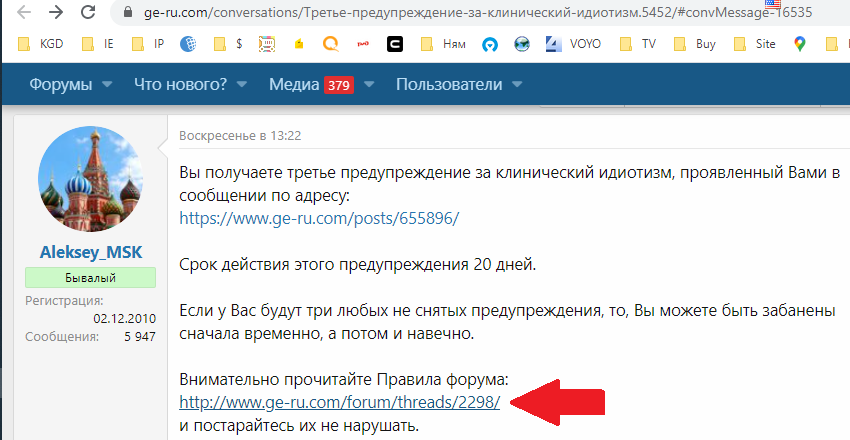This screenshot has width=850, height=440.
Task: Expand the Форумы dropdown arrow
Action: (107, 86)
